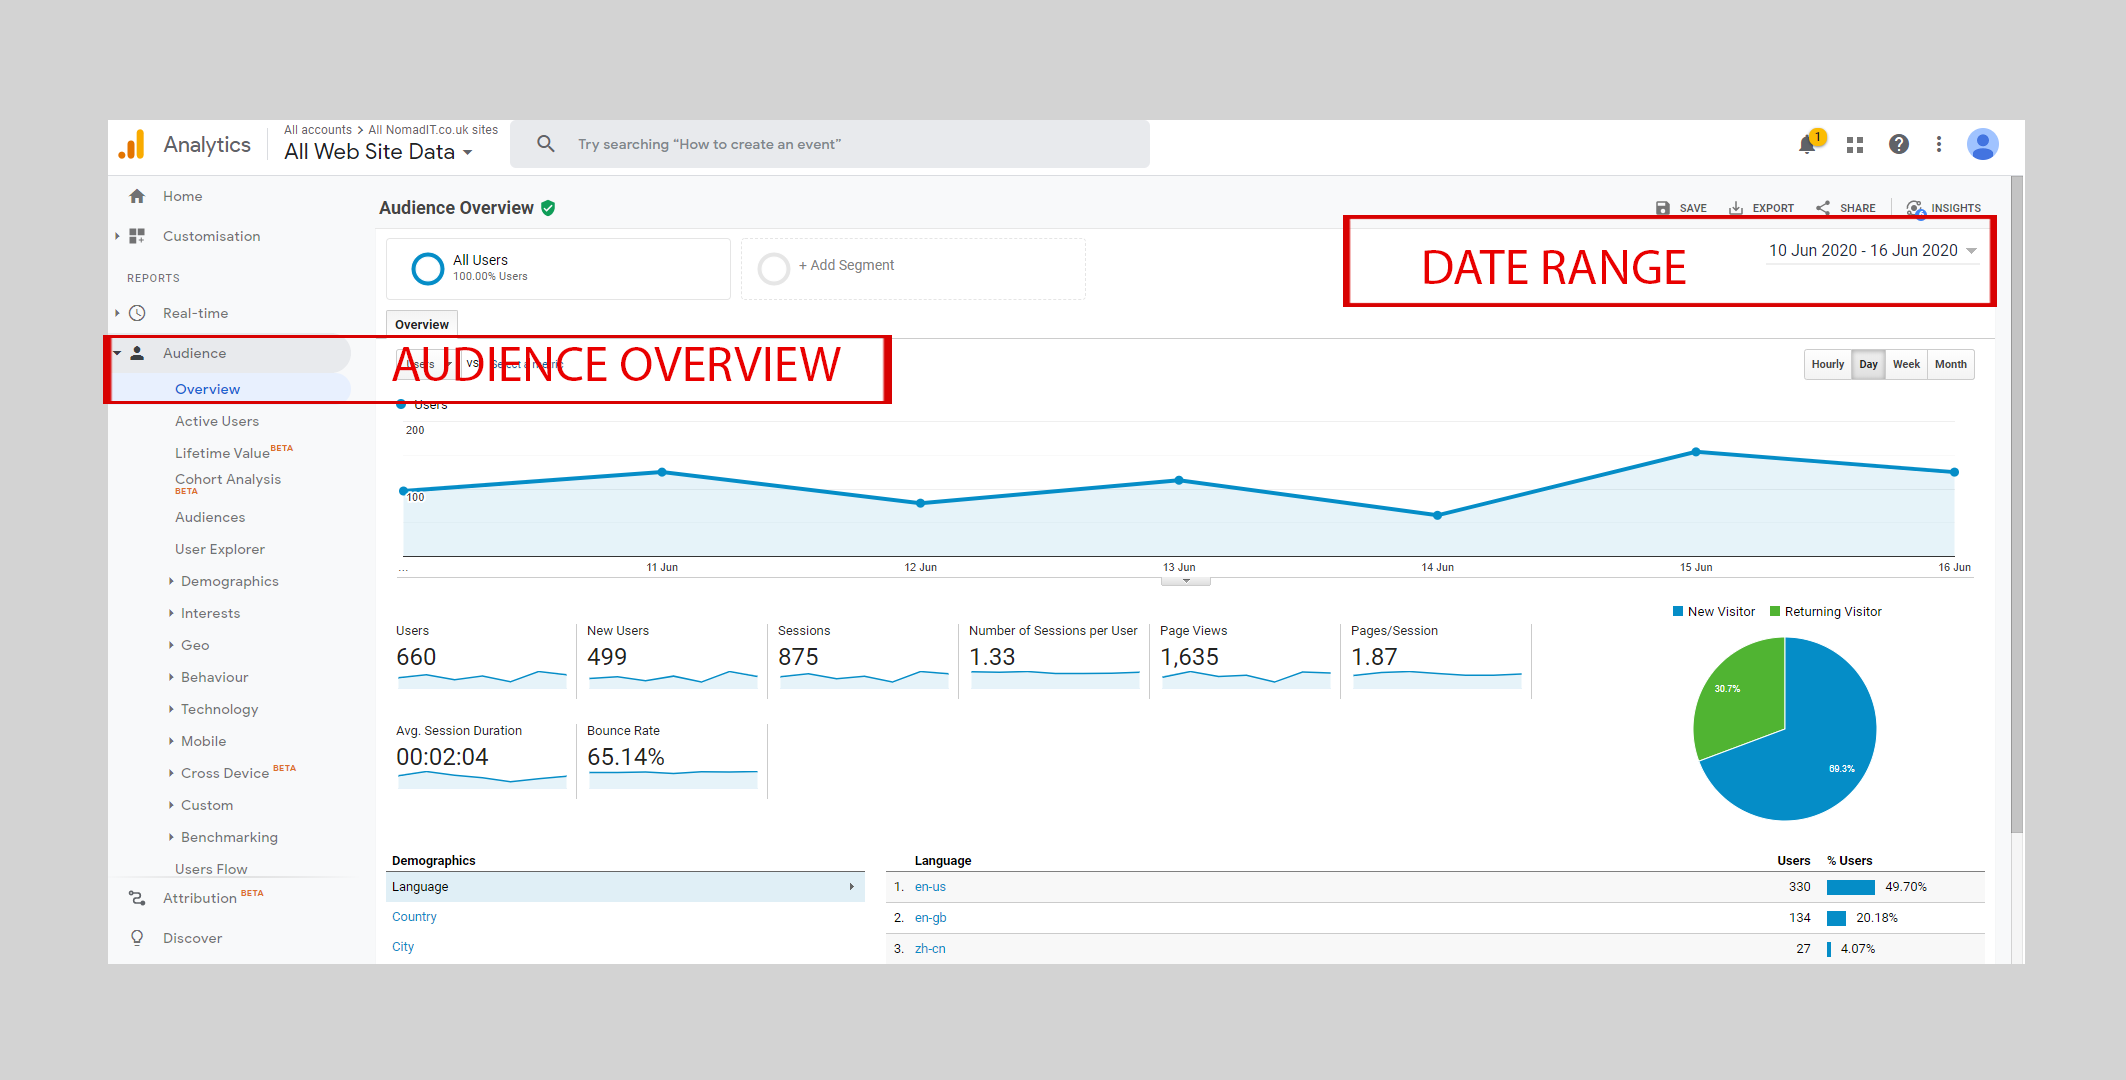The height and width of the screenshot is (1080, 2126).
Task: Select Active Users in sidebar
Action: (x=217, y=422)
